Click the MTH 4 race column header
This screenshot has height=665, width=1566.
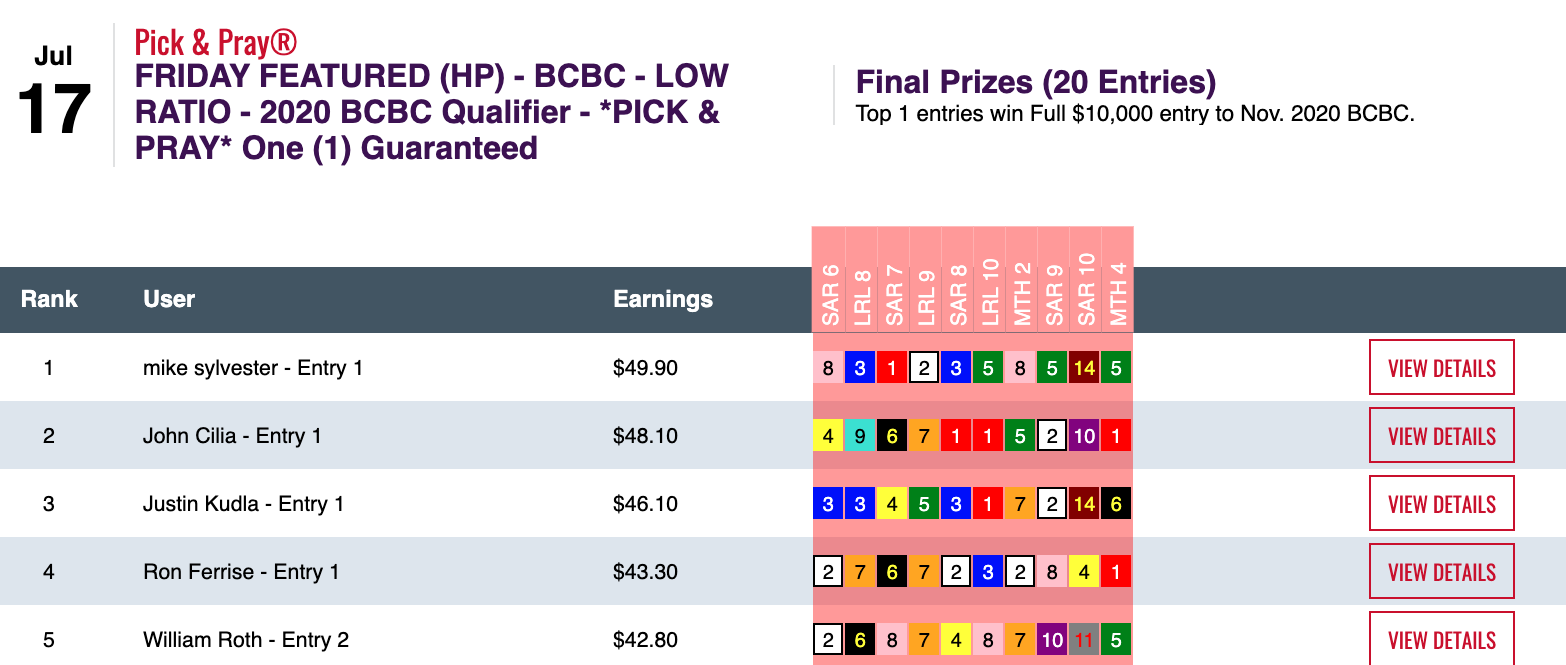1117,294
